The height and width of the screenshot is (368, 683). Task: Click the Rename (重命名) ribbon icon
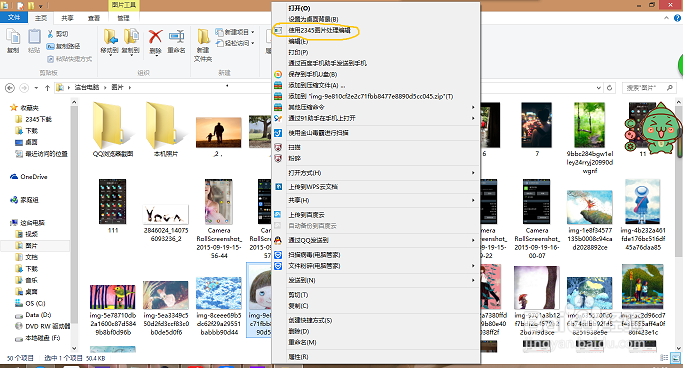(176, 37)
